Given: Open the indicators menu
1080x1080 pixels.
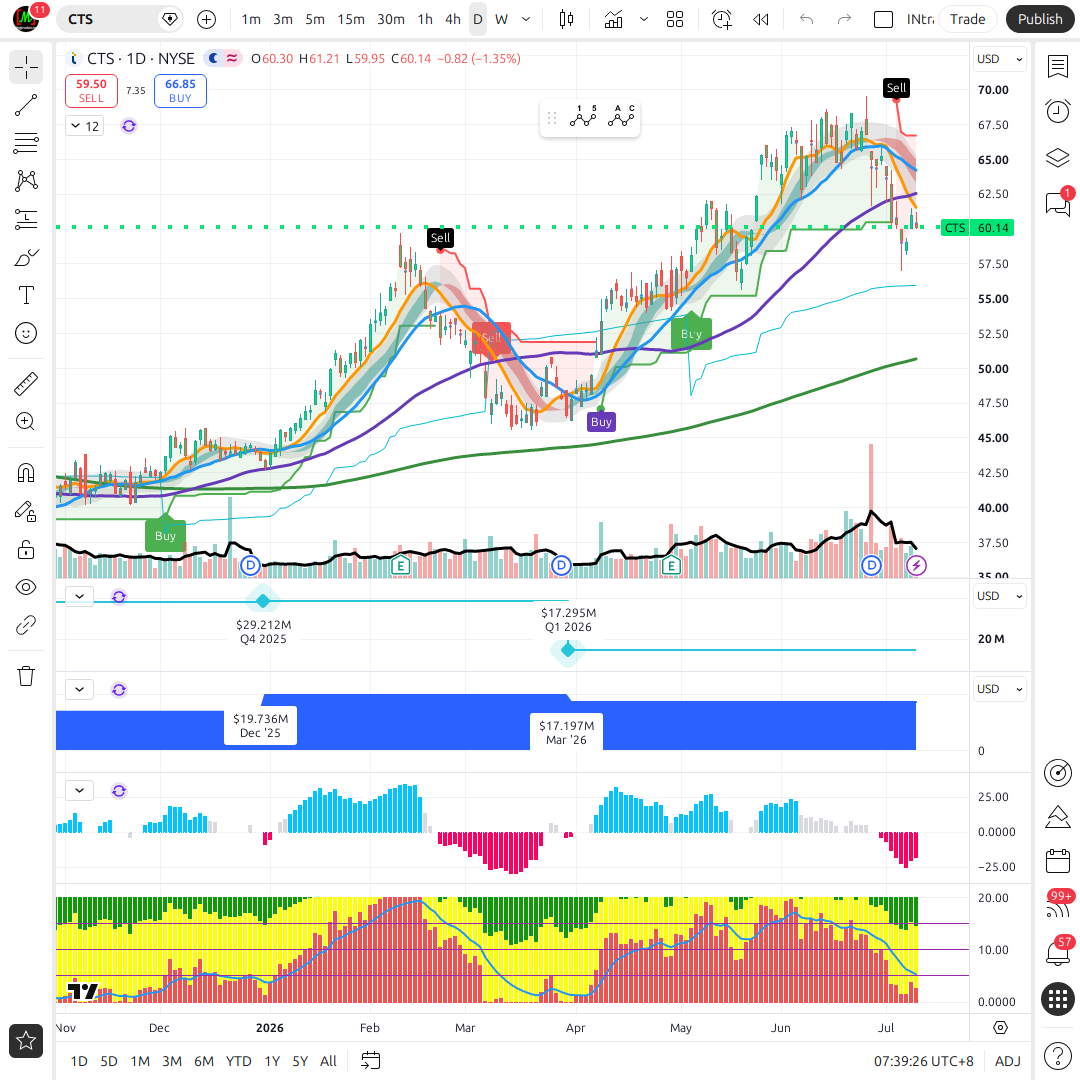Looking at the screenshot, I should 613,19.
